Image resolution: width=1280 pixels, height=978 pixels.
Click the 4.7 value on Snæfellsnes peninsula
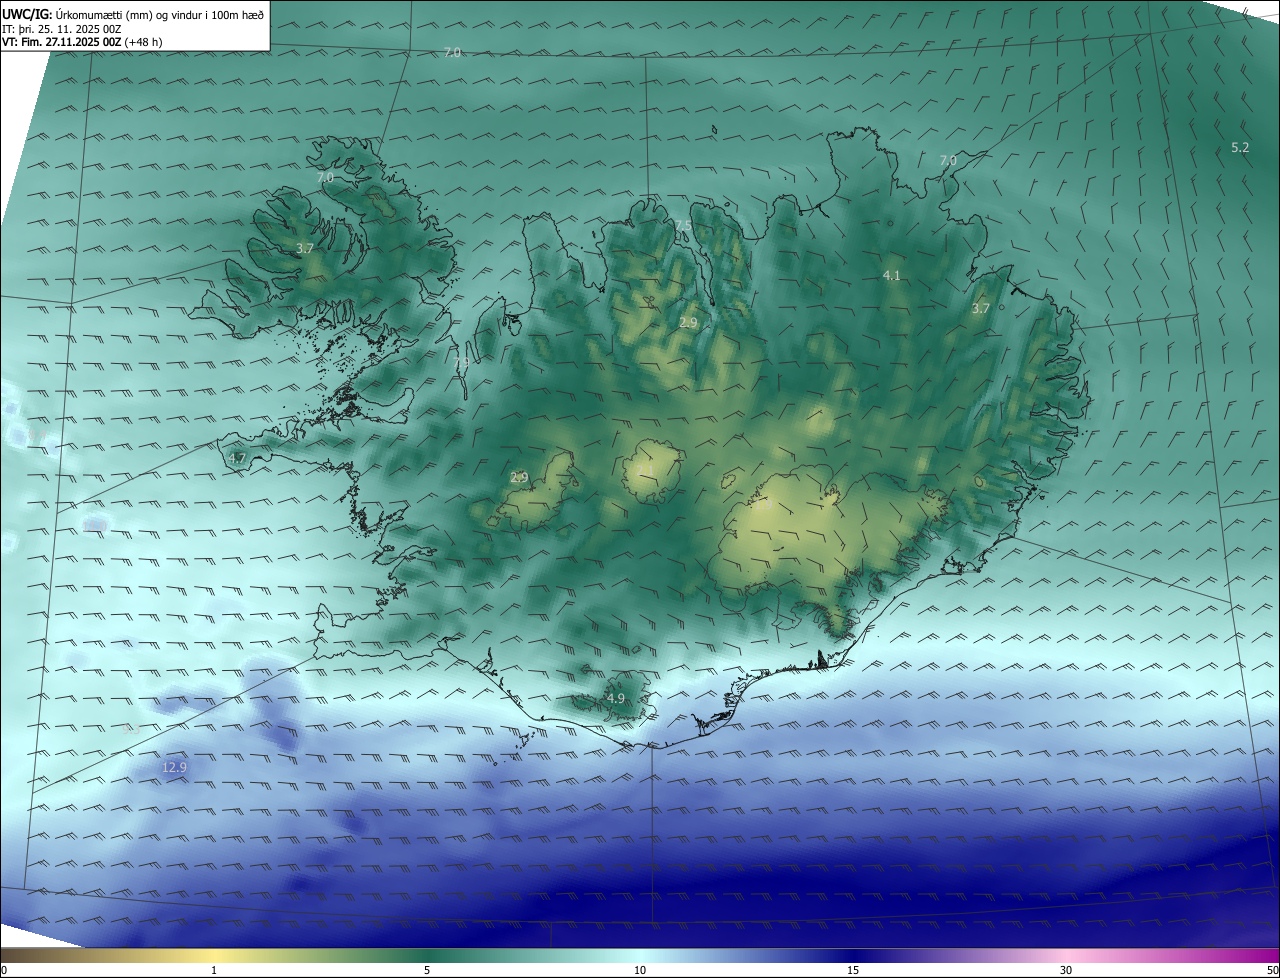click(x=237, y=458)
